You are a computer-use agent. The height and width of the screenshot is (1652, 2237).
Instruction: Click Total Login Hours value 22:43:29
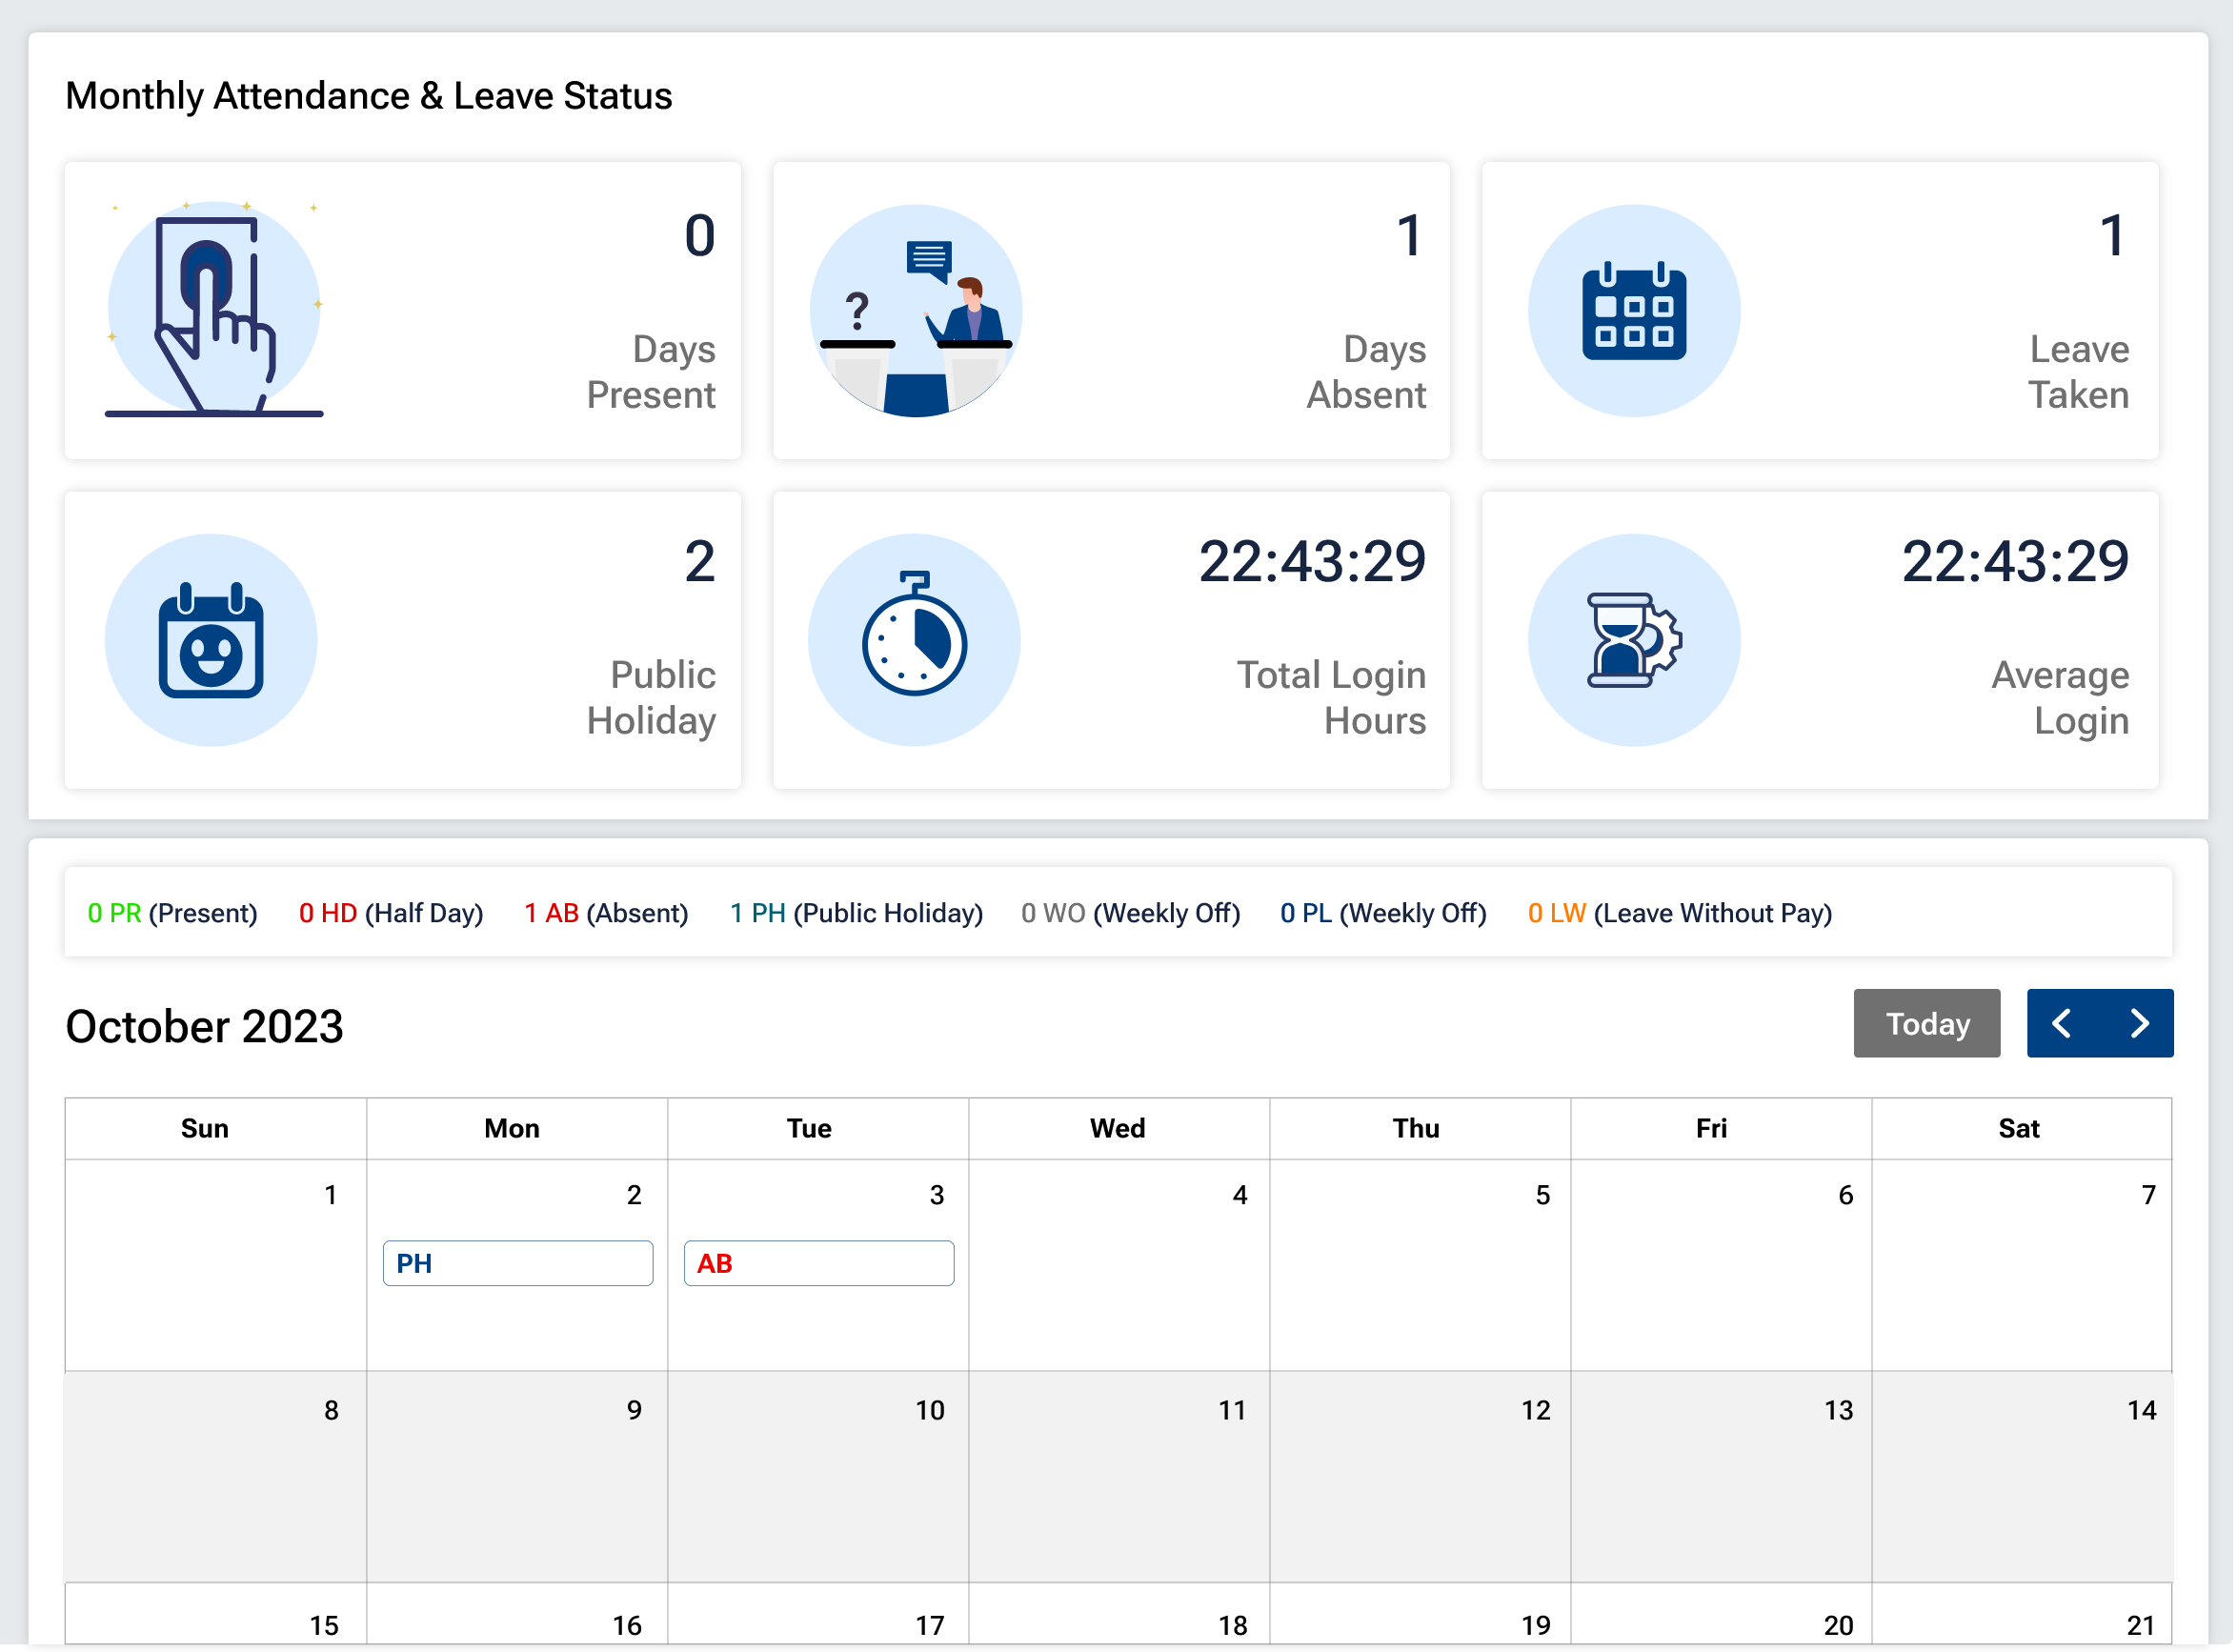[x=1315, y=562]
